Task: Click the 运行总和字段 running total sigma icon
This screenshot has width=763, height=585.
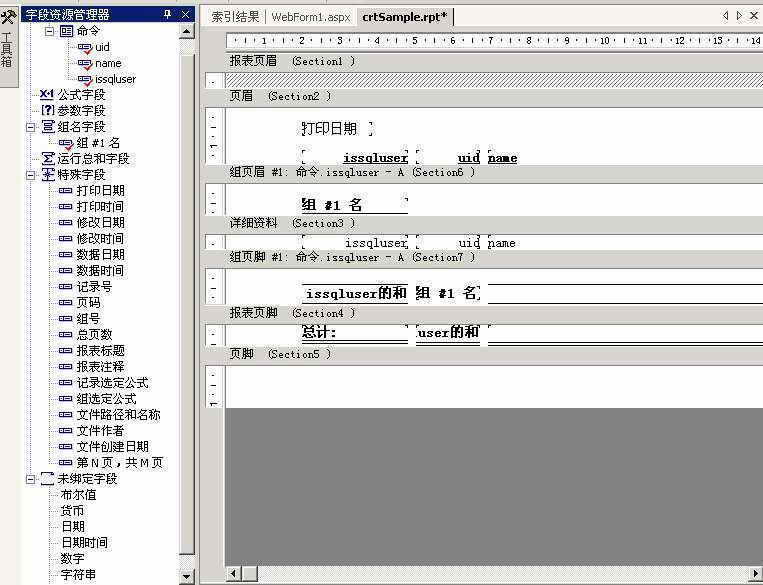Action: click(x=47, y=159)
